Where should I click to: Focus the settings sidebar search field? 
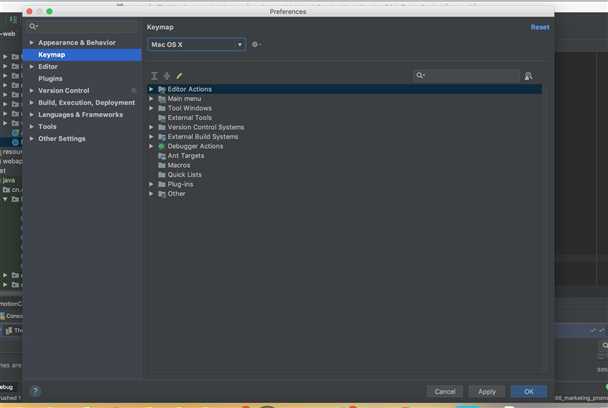click(82, 26)
